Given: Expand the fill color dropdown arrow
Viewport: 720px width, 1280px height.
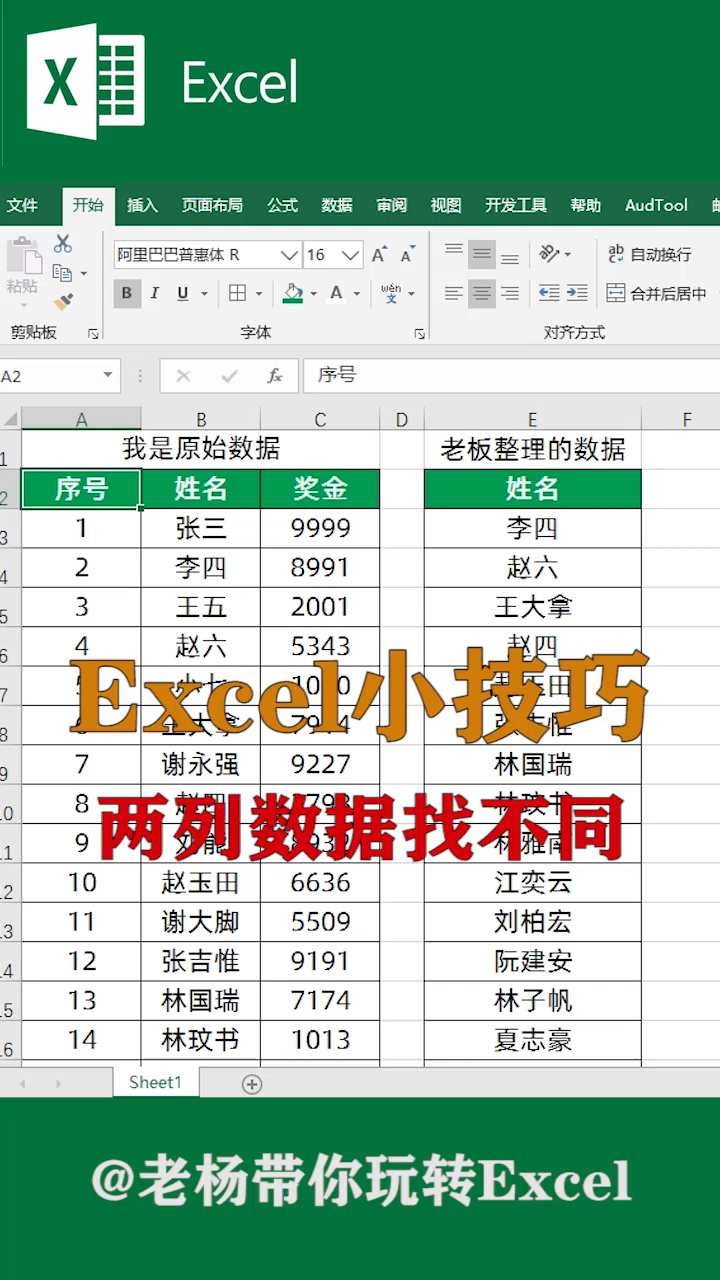Looking at the screenshot, I should 313,294.
